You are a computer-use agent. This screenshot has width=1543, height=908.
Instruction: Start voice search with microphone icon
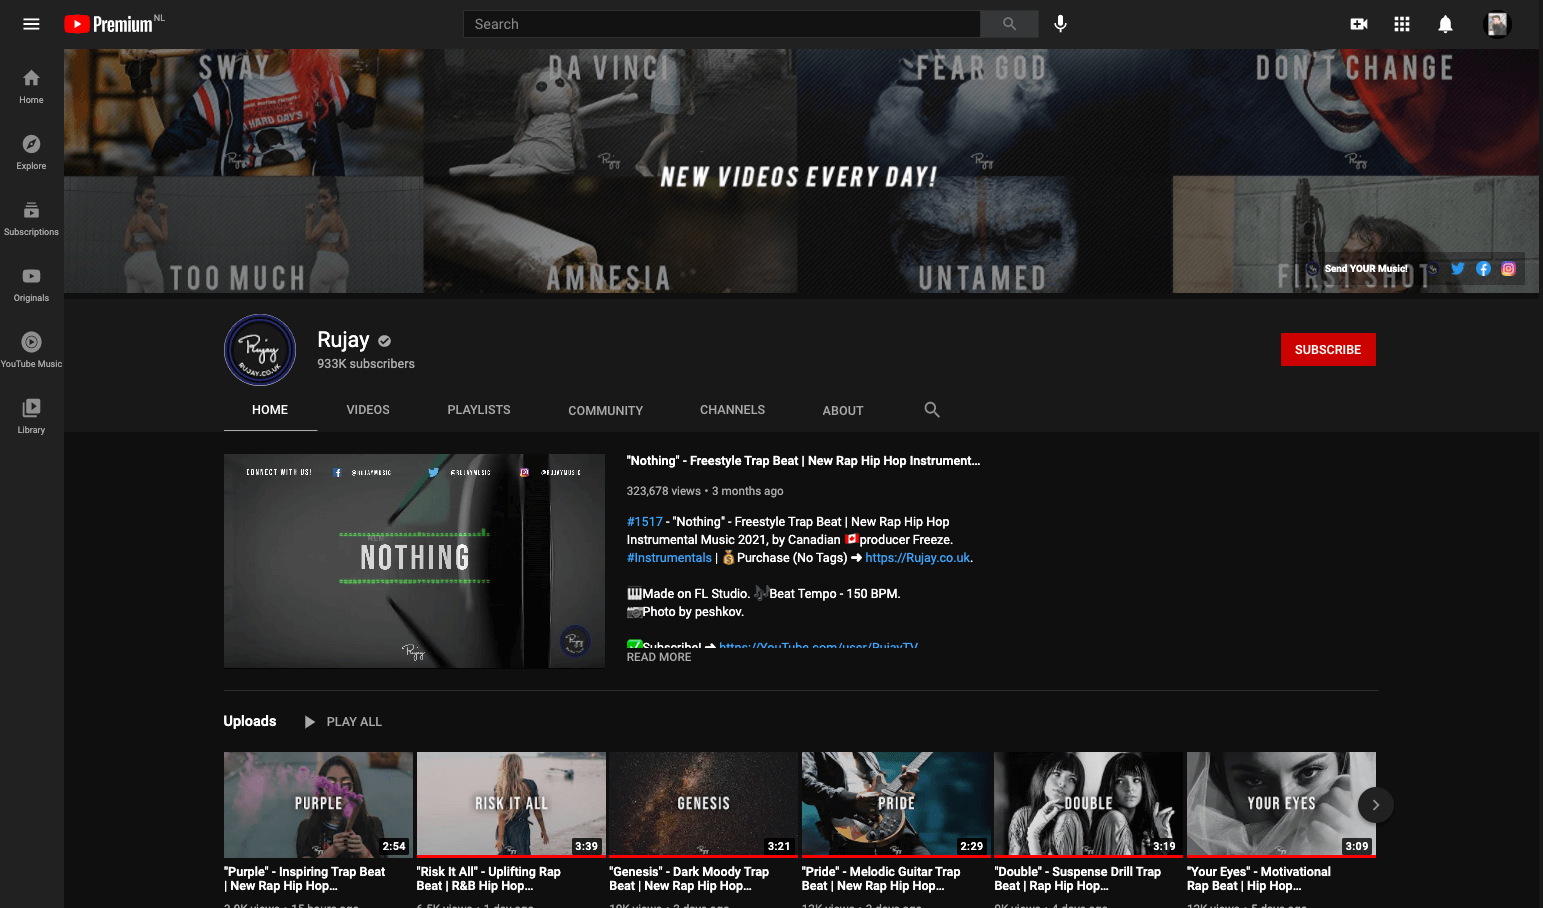1061,24
